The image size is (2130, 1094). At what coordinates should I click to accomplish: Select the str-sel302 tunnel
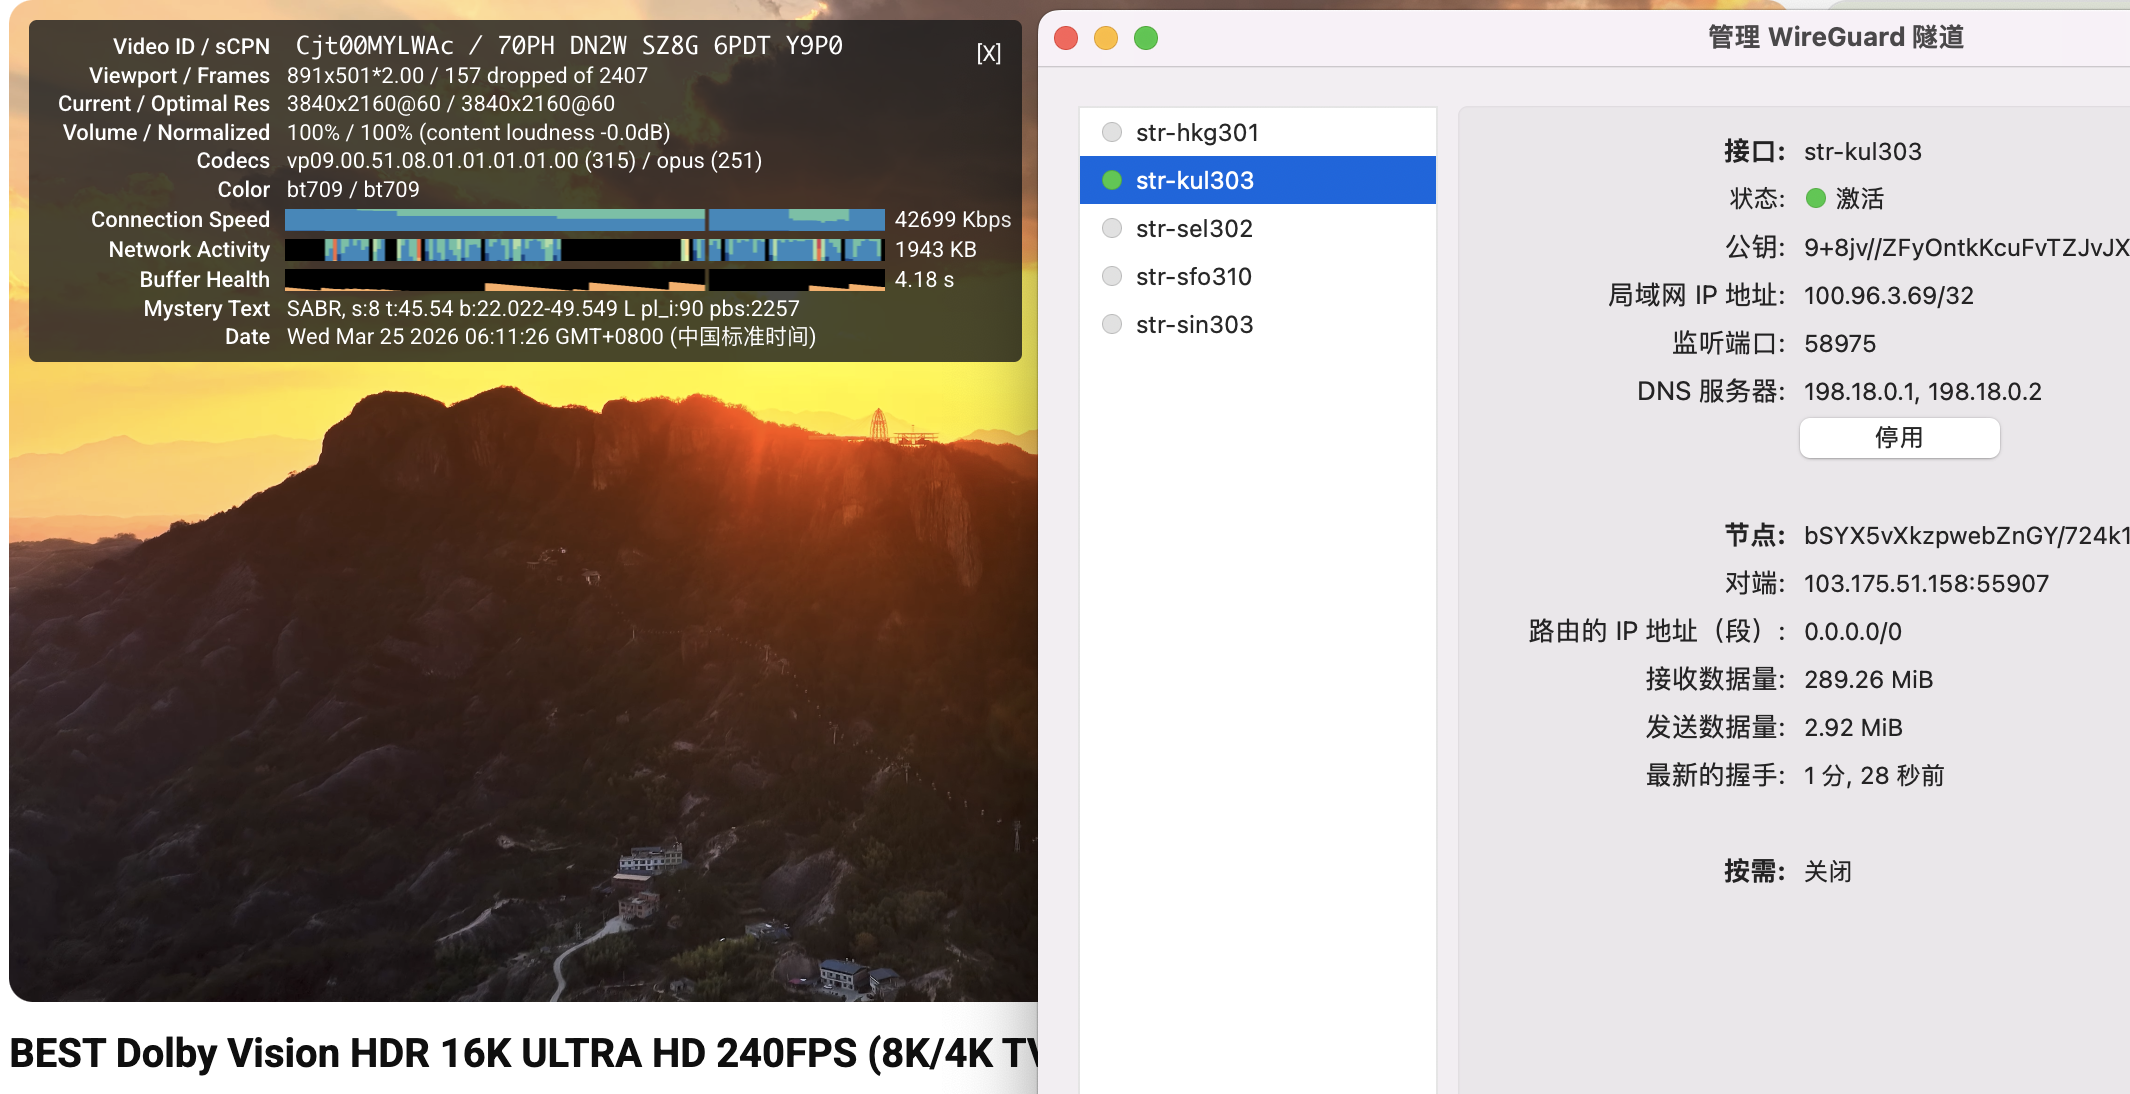point(1195,228)
